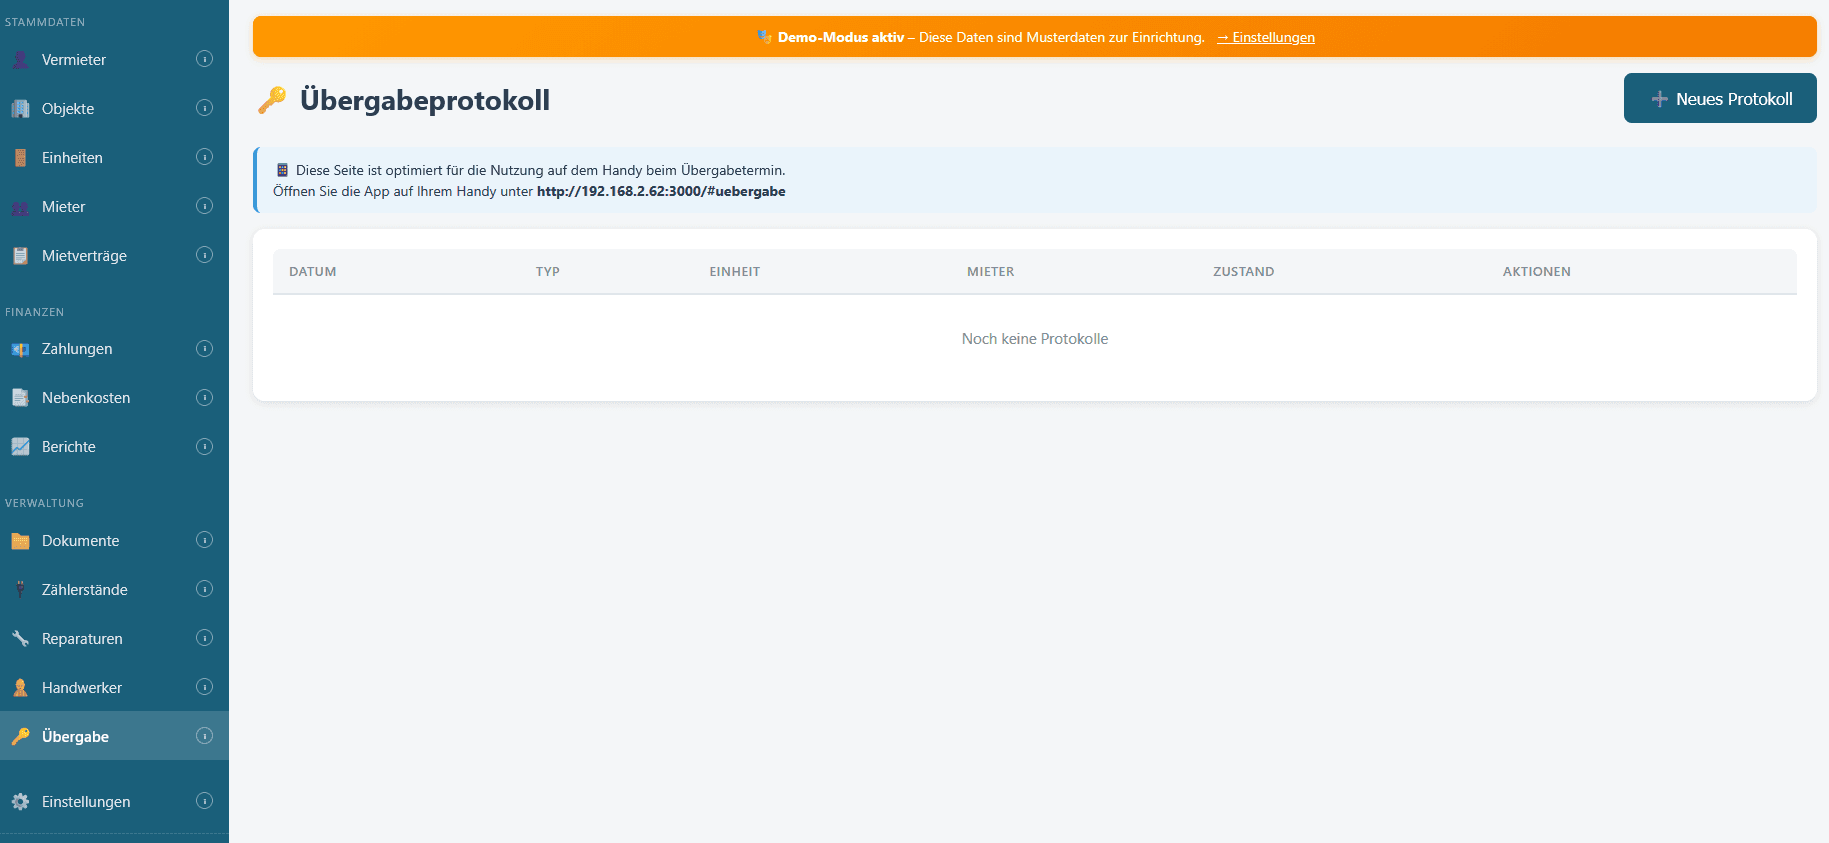This screenshot has height=843, width=1829.
Task: Navigate to Zählerstände
Action: (84, 590)
